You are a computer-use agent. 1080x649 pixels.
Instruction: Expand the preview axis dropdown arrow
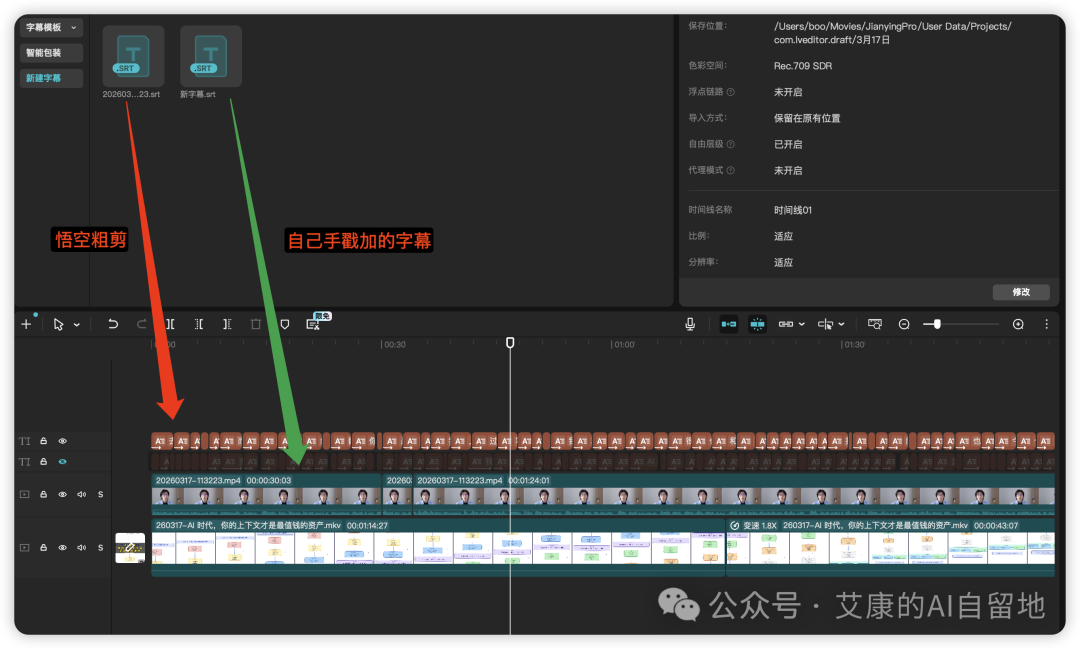(x=842, y=324)
